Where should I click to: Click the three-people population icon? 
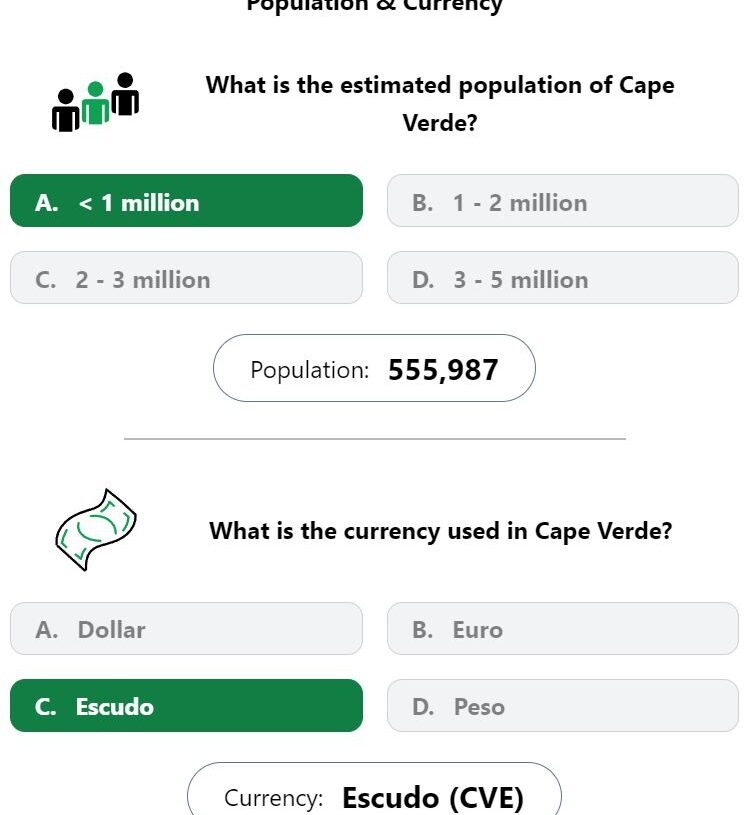coord(95,102)
